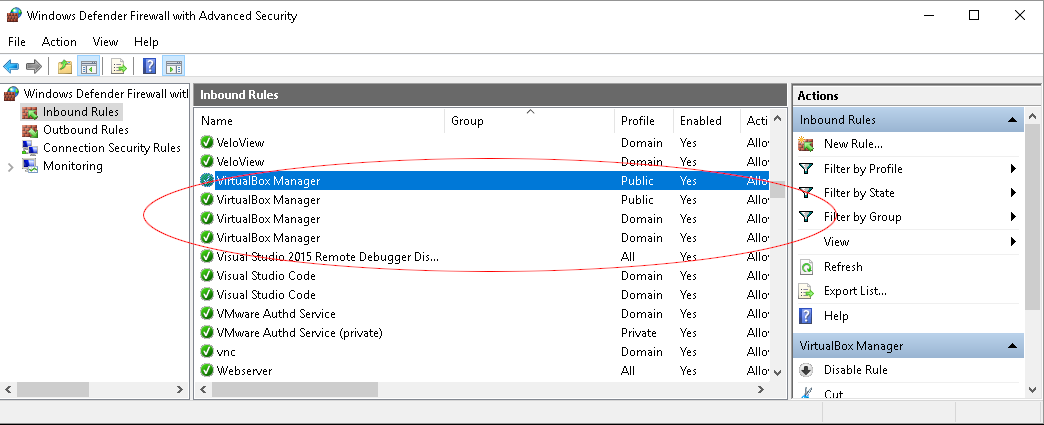Click the Disable Rule icon
This screenshot has width=1044, height=425.
806,370
